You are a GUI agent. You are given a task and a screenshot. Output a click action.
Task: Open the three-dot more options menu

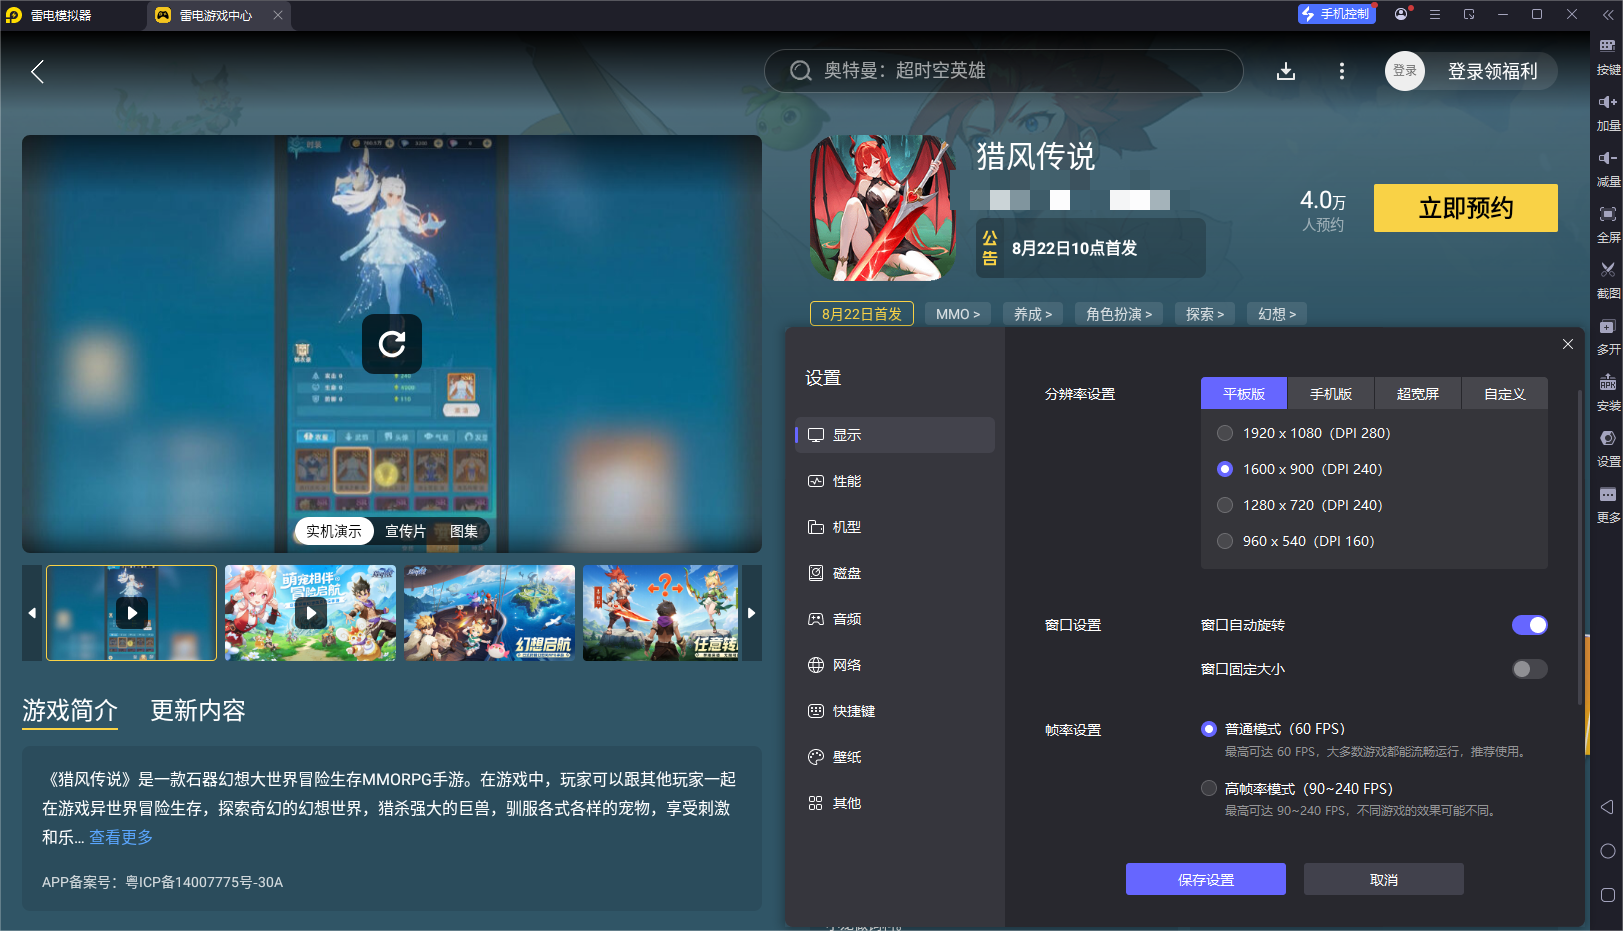point(1342,71)
